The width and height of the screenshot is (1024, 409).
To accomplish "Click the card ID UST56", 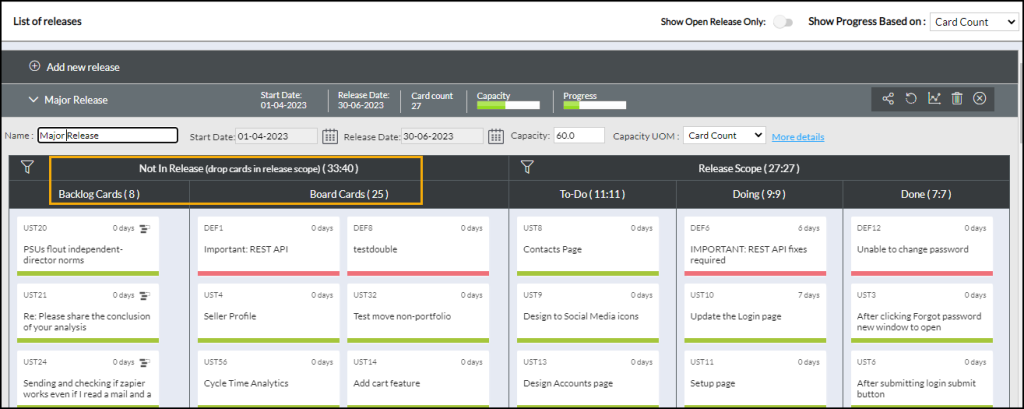I will (214, 362).
